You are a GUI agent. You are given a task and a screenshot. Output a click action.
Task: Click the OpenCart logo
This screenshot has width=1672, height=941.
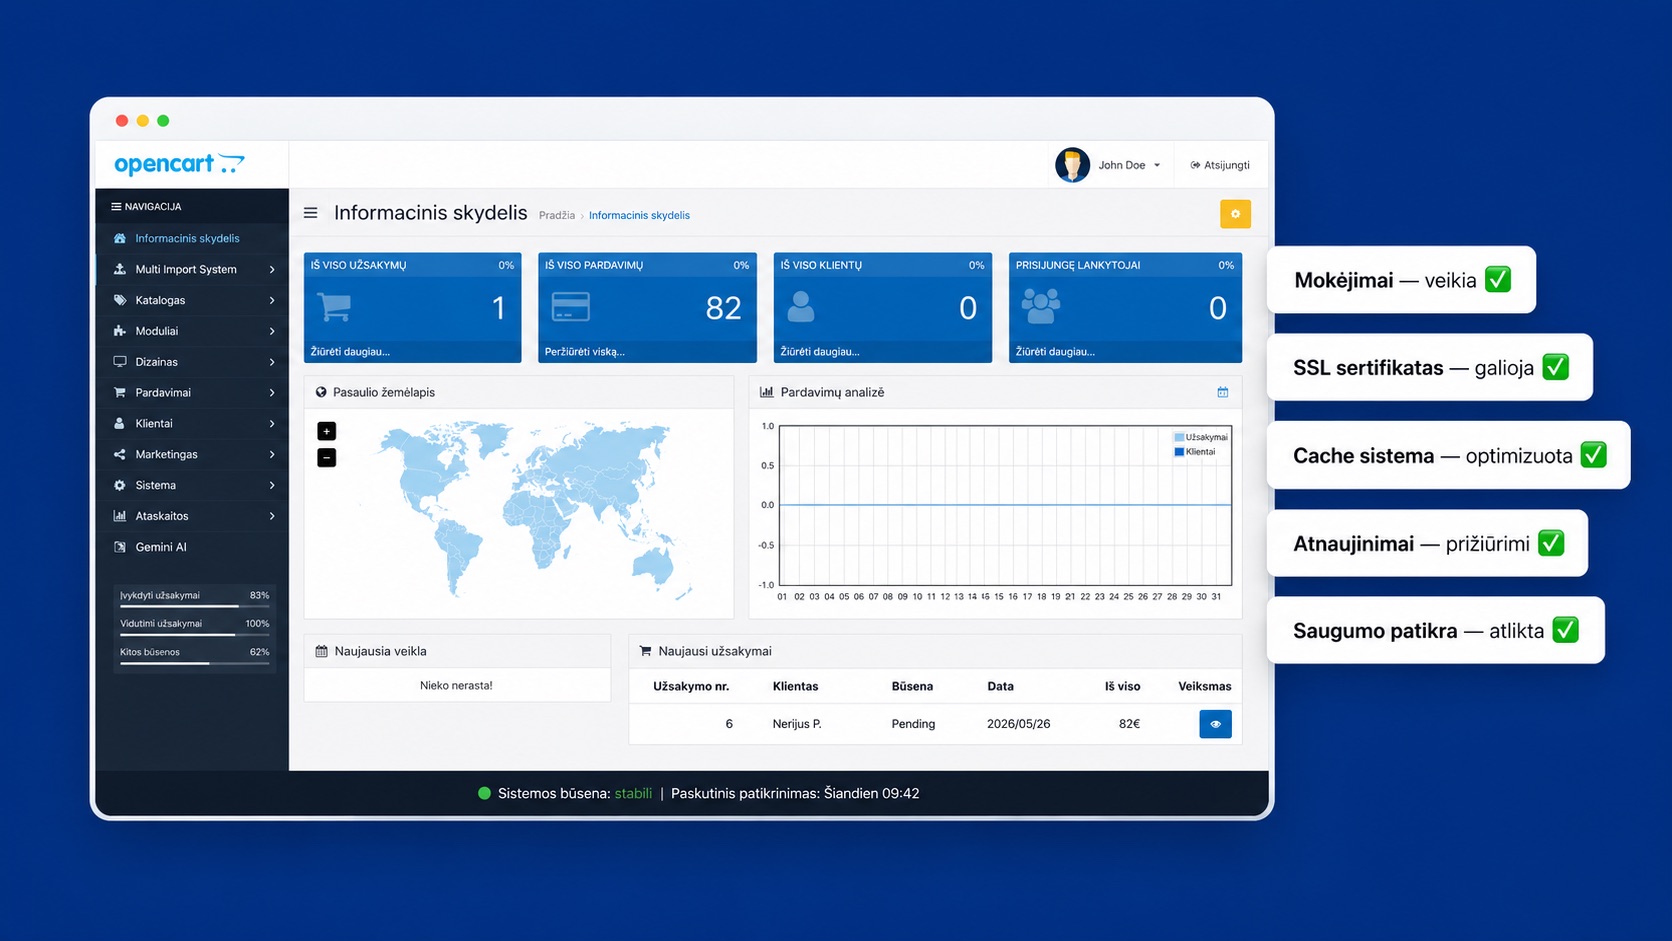coord(179,164)
